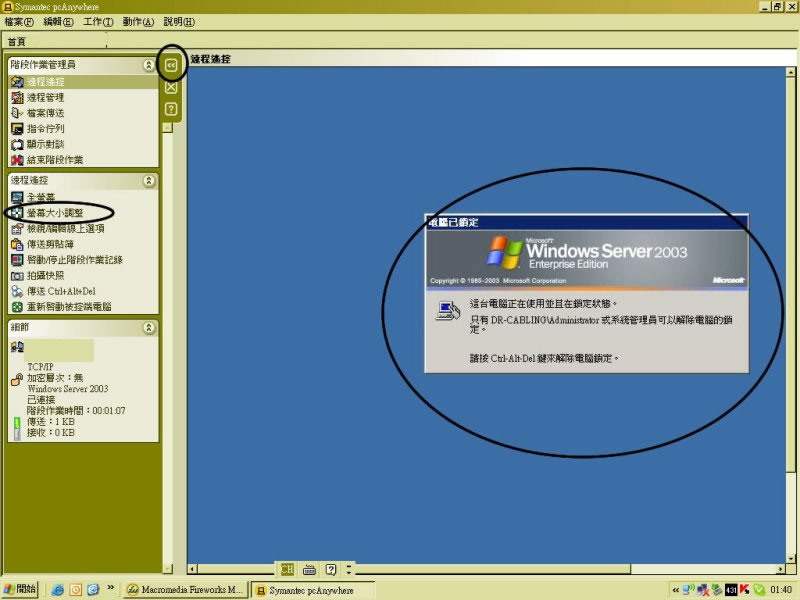
Task: Open the 編輯(E) menu
Action: 58,22
